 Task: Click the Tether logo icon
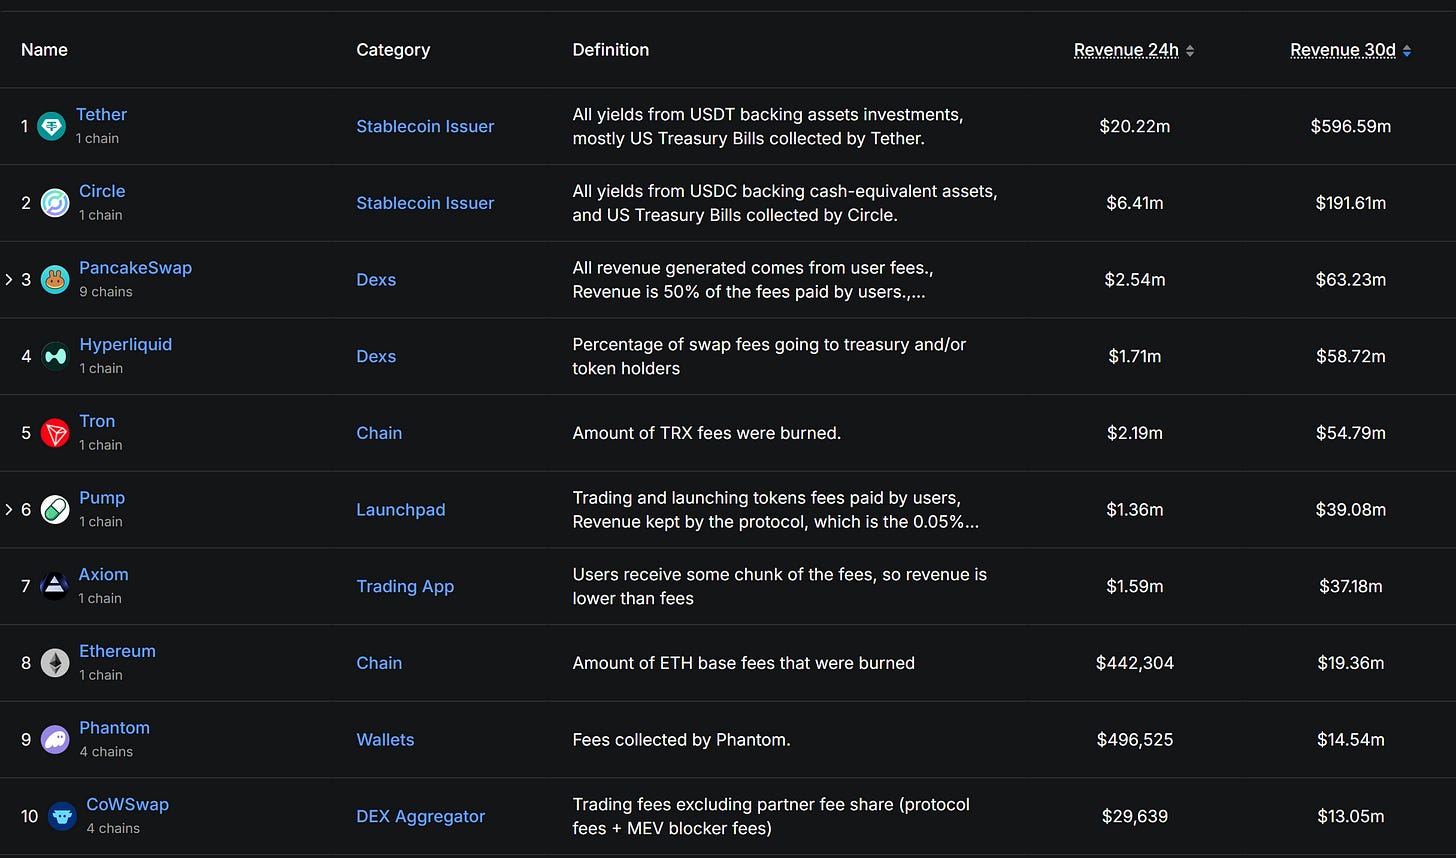click(51, 126)
